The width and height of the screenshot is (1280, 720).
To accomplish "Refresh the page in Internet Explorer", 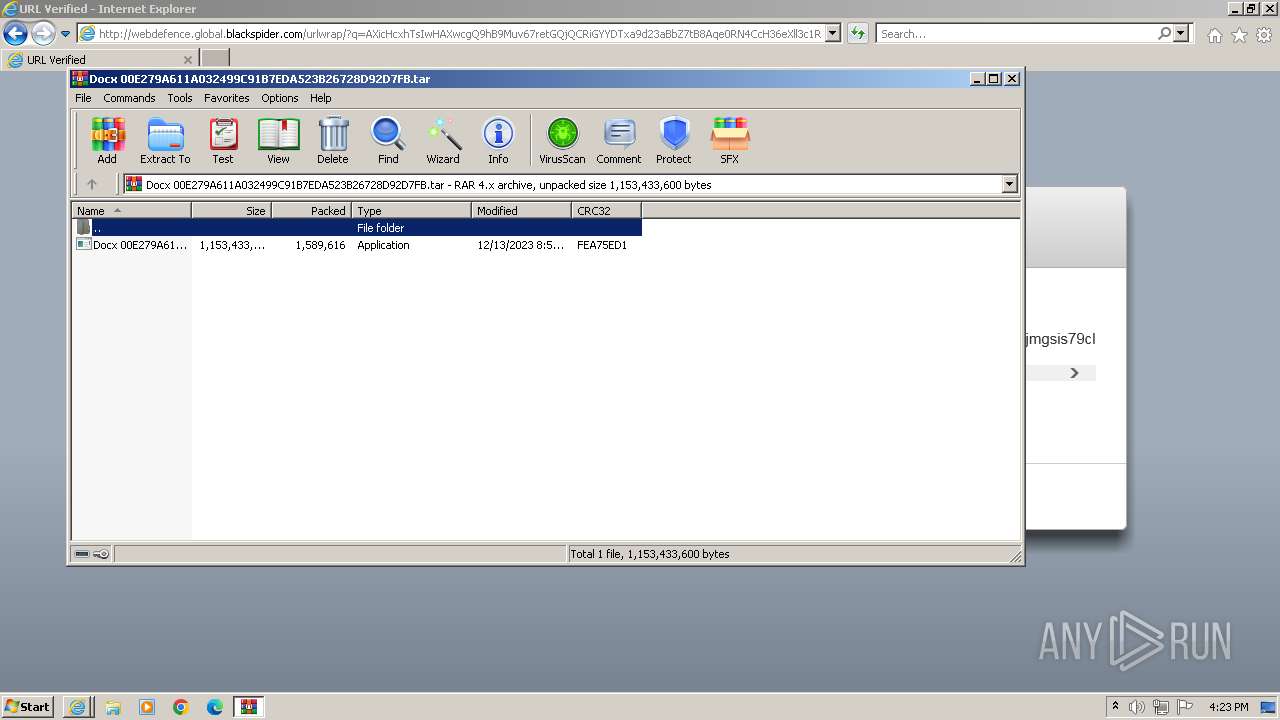I will pyautogui.click(x=858, y=34).
